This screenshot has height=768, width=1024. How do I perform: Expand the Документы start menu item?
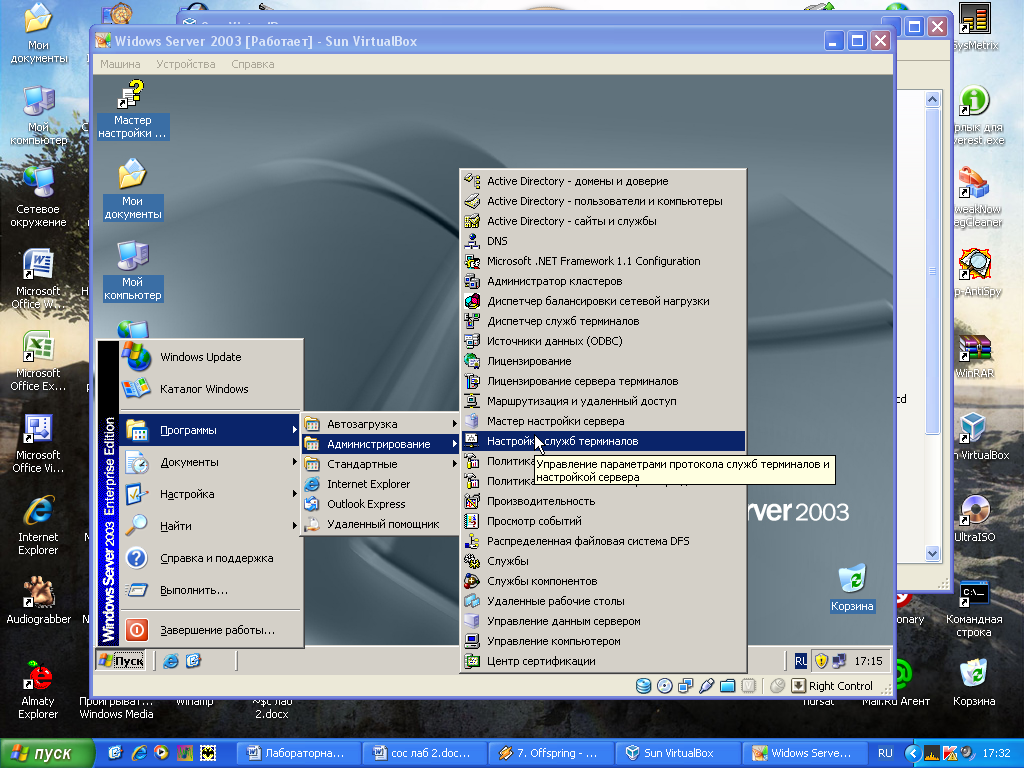click(210, 462)
